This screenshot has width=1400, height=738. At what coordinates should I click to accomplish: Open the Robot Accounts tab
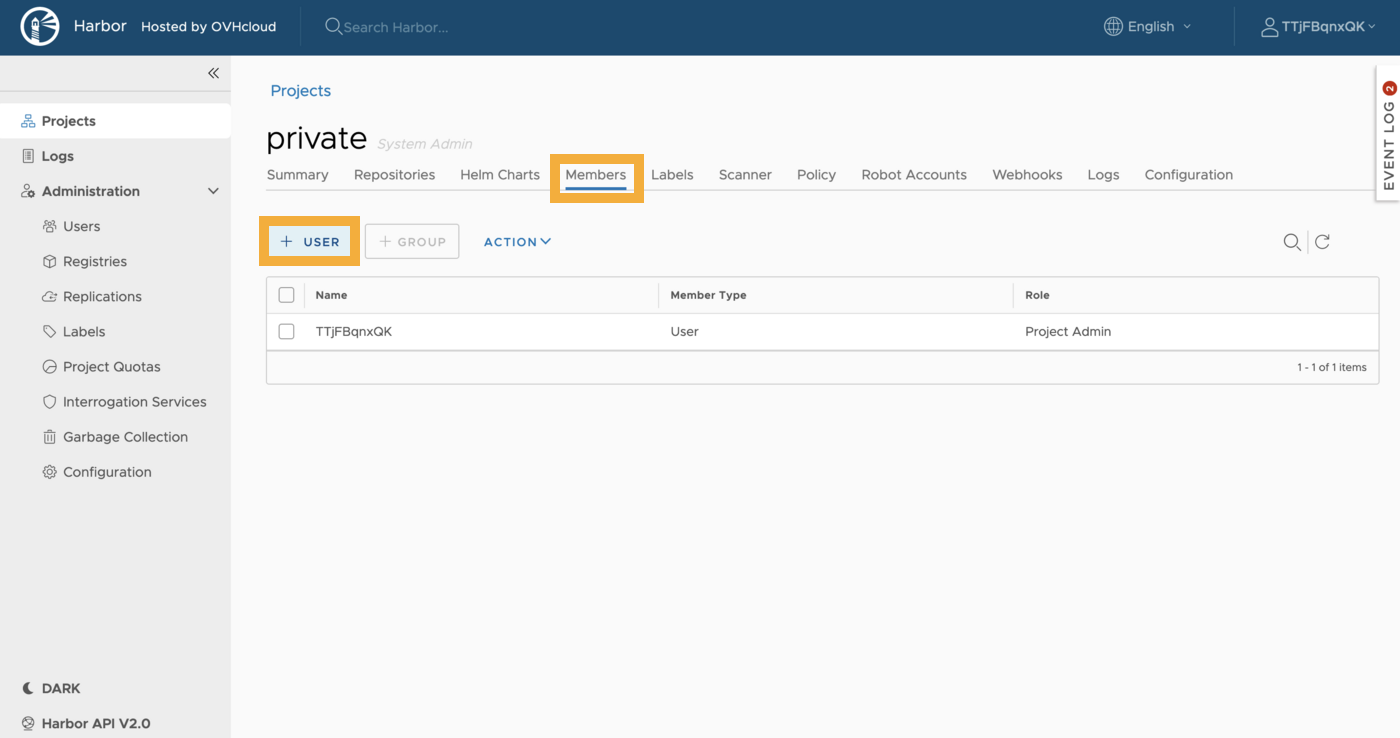pyautogui.click(x=914, y=174)
